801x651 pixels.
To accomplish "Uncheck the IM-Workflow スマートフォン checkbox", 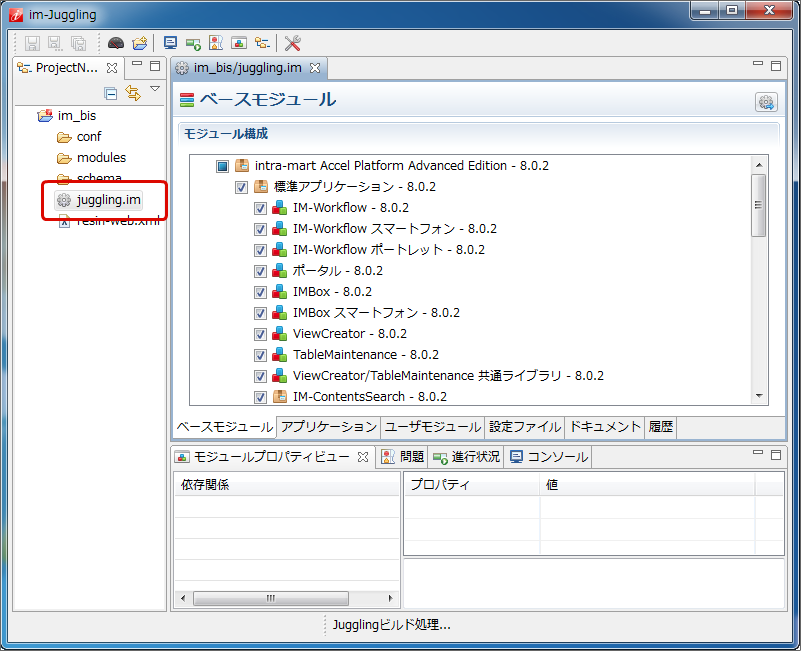I will (260, 229).
